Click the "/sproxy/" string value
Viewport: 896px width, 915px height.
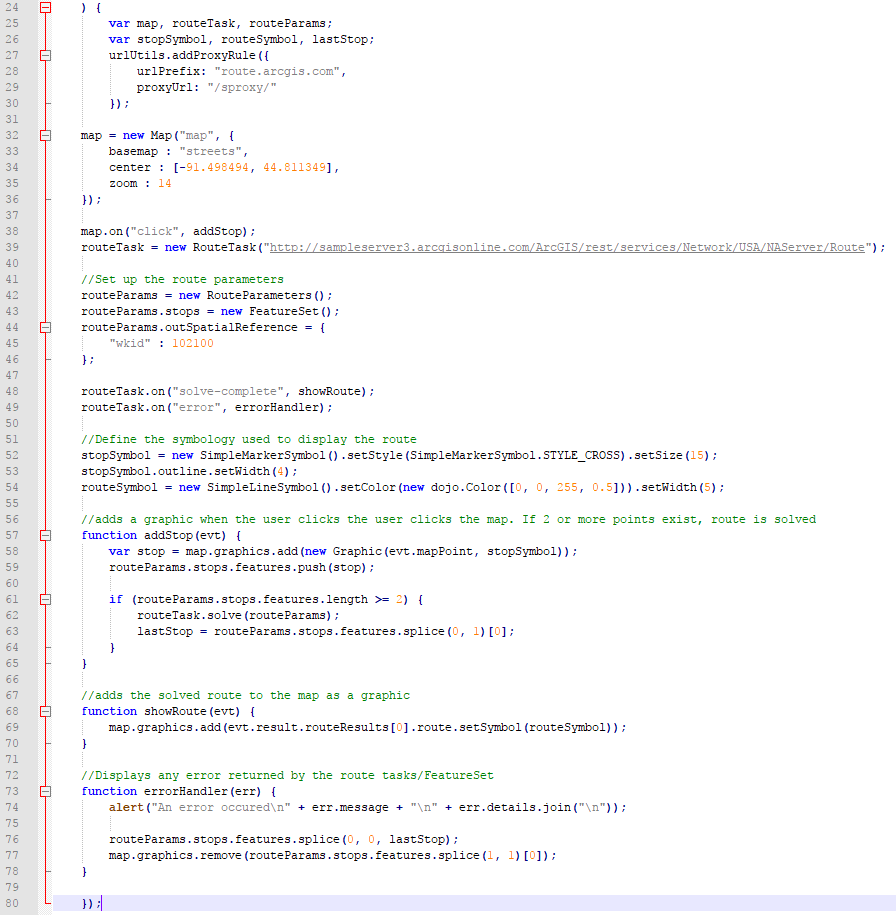pos(242,88)
